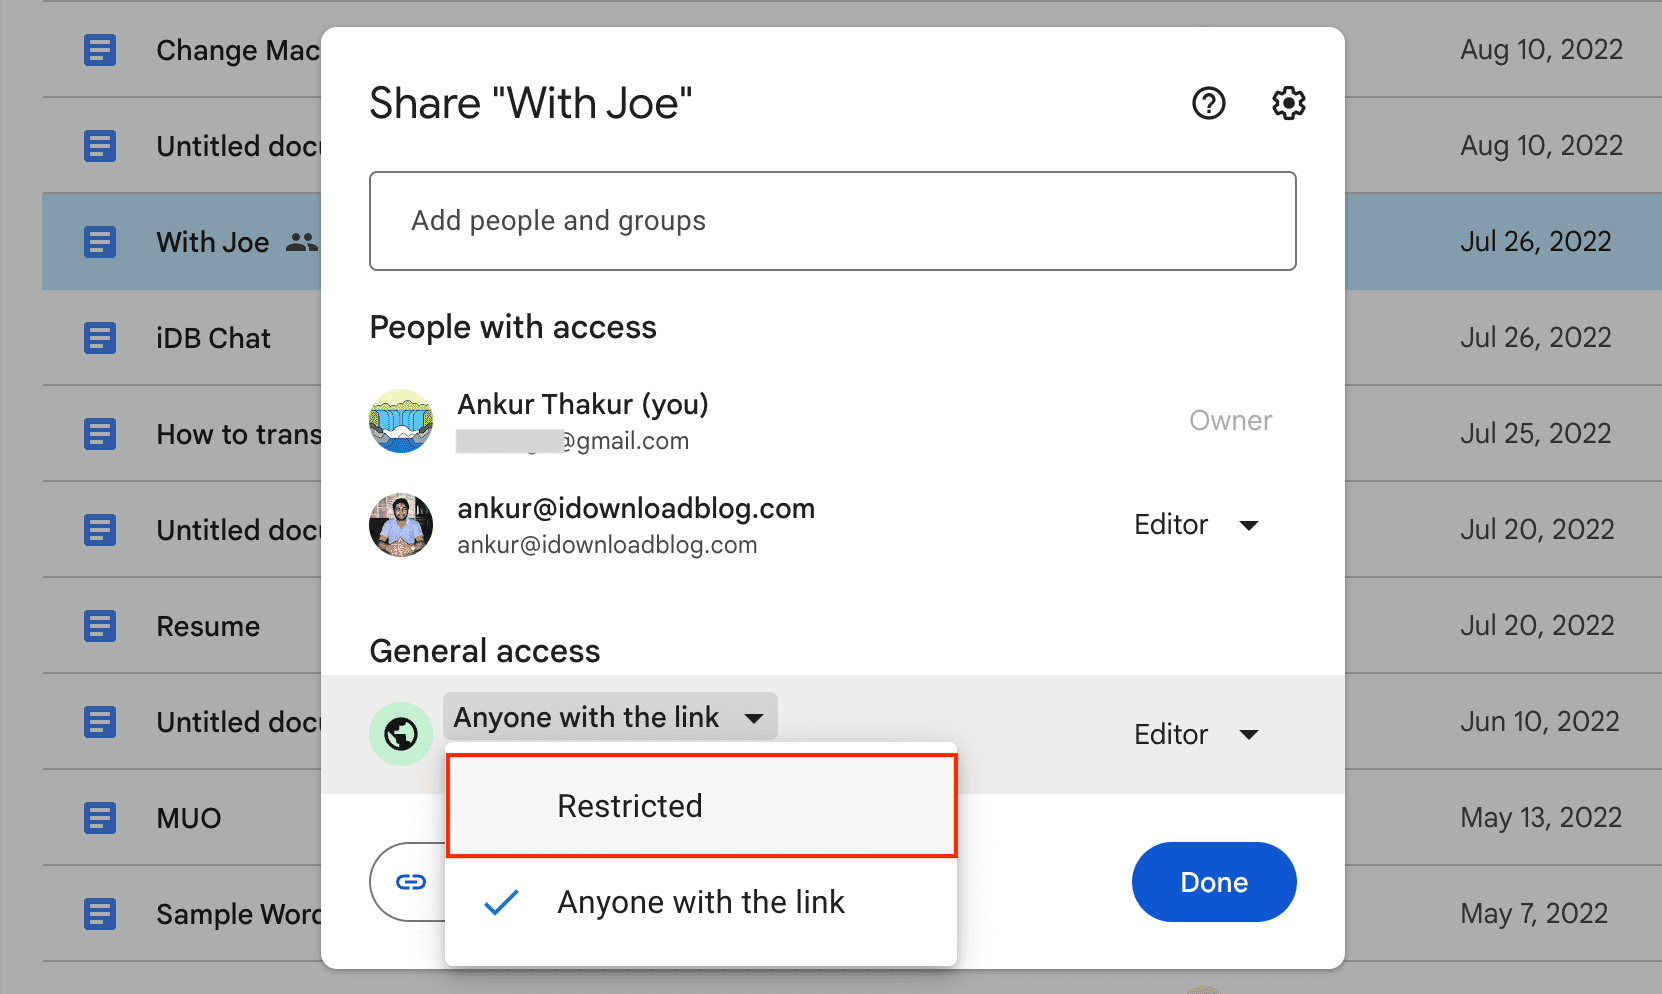Click Ankur Thakur's profile avatar
This screenshot has width=1662, height=994.
point(401,421)
